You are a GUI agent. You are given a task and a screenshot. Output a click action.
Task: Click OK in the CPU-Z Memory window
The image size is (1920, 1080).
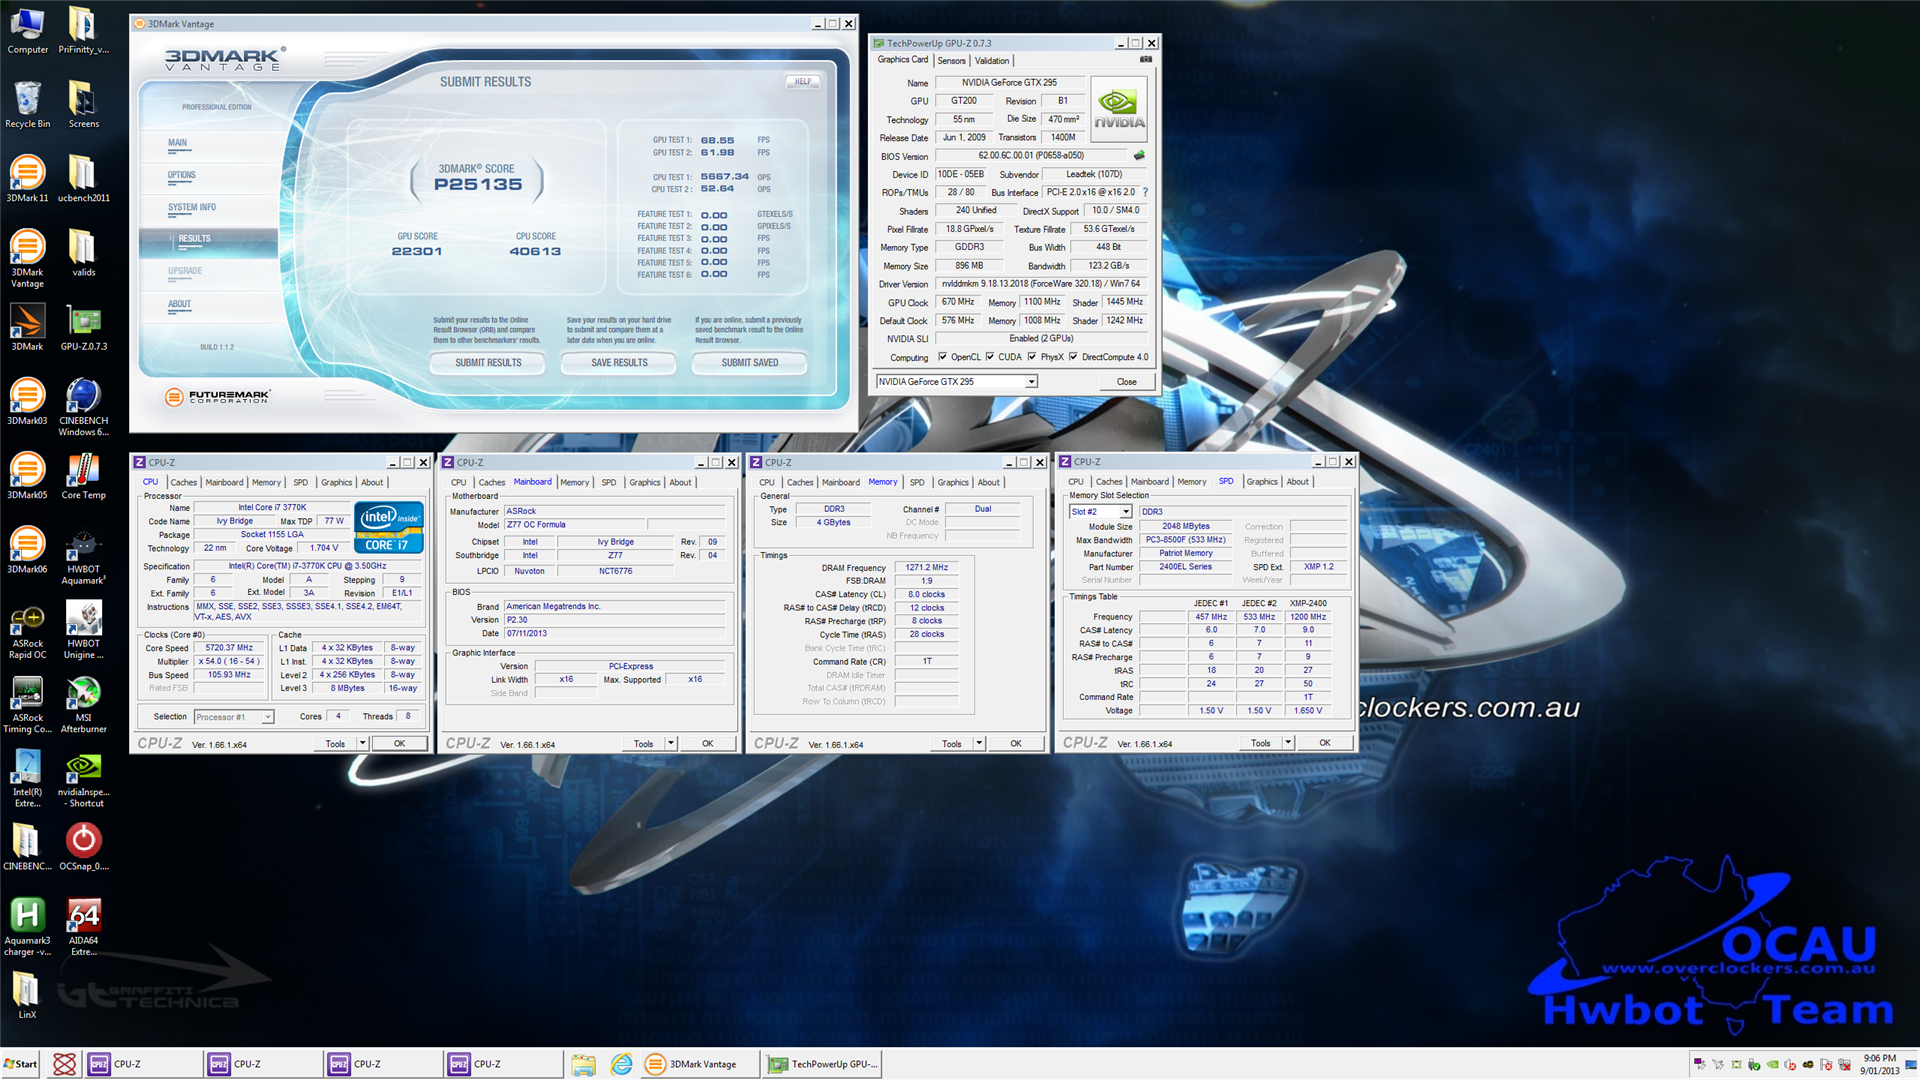(x=1016, y=744)
